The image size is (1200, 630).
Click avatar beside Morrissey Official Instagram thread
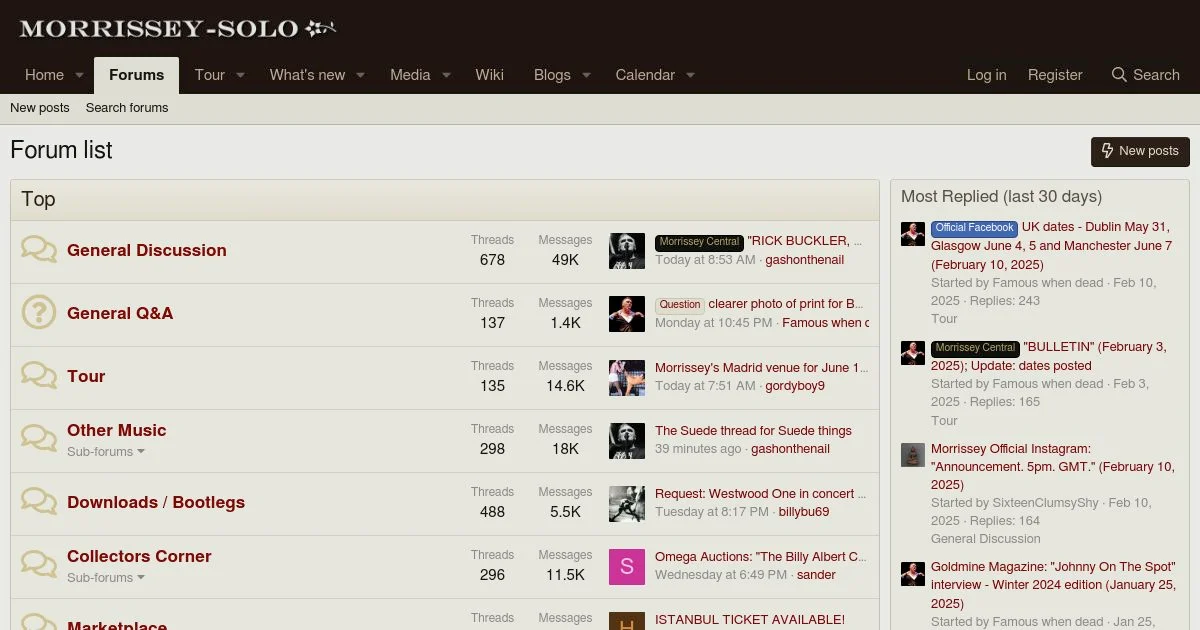click(x=912, y=455)
